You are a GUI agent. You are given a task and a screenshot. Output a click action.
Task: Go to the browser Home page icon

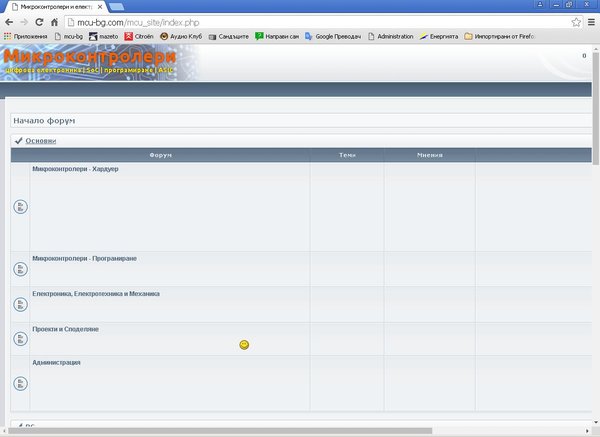[x=54, y=22]
